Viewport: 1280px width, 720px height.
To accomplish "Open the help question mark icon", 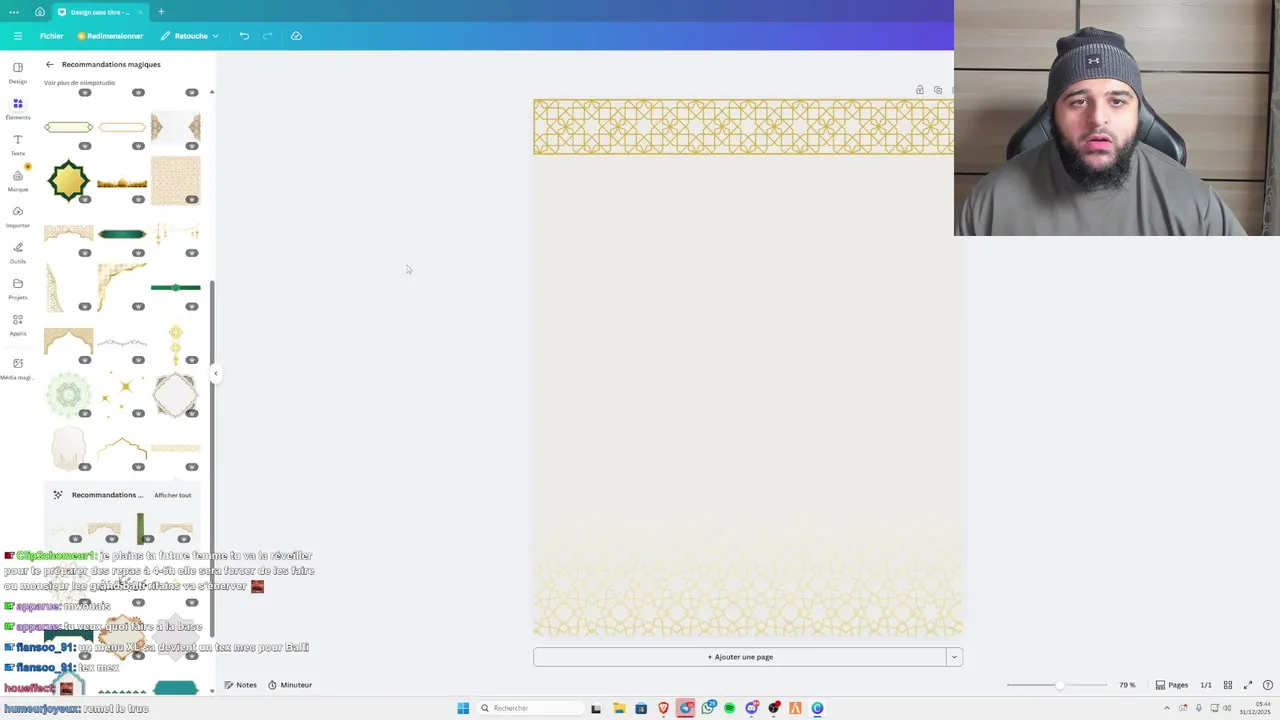I will [x=1268, y=685].
